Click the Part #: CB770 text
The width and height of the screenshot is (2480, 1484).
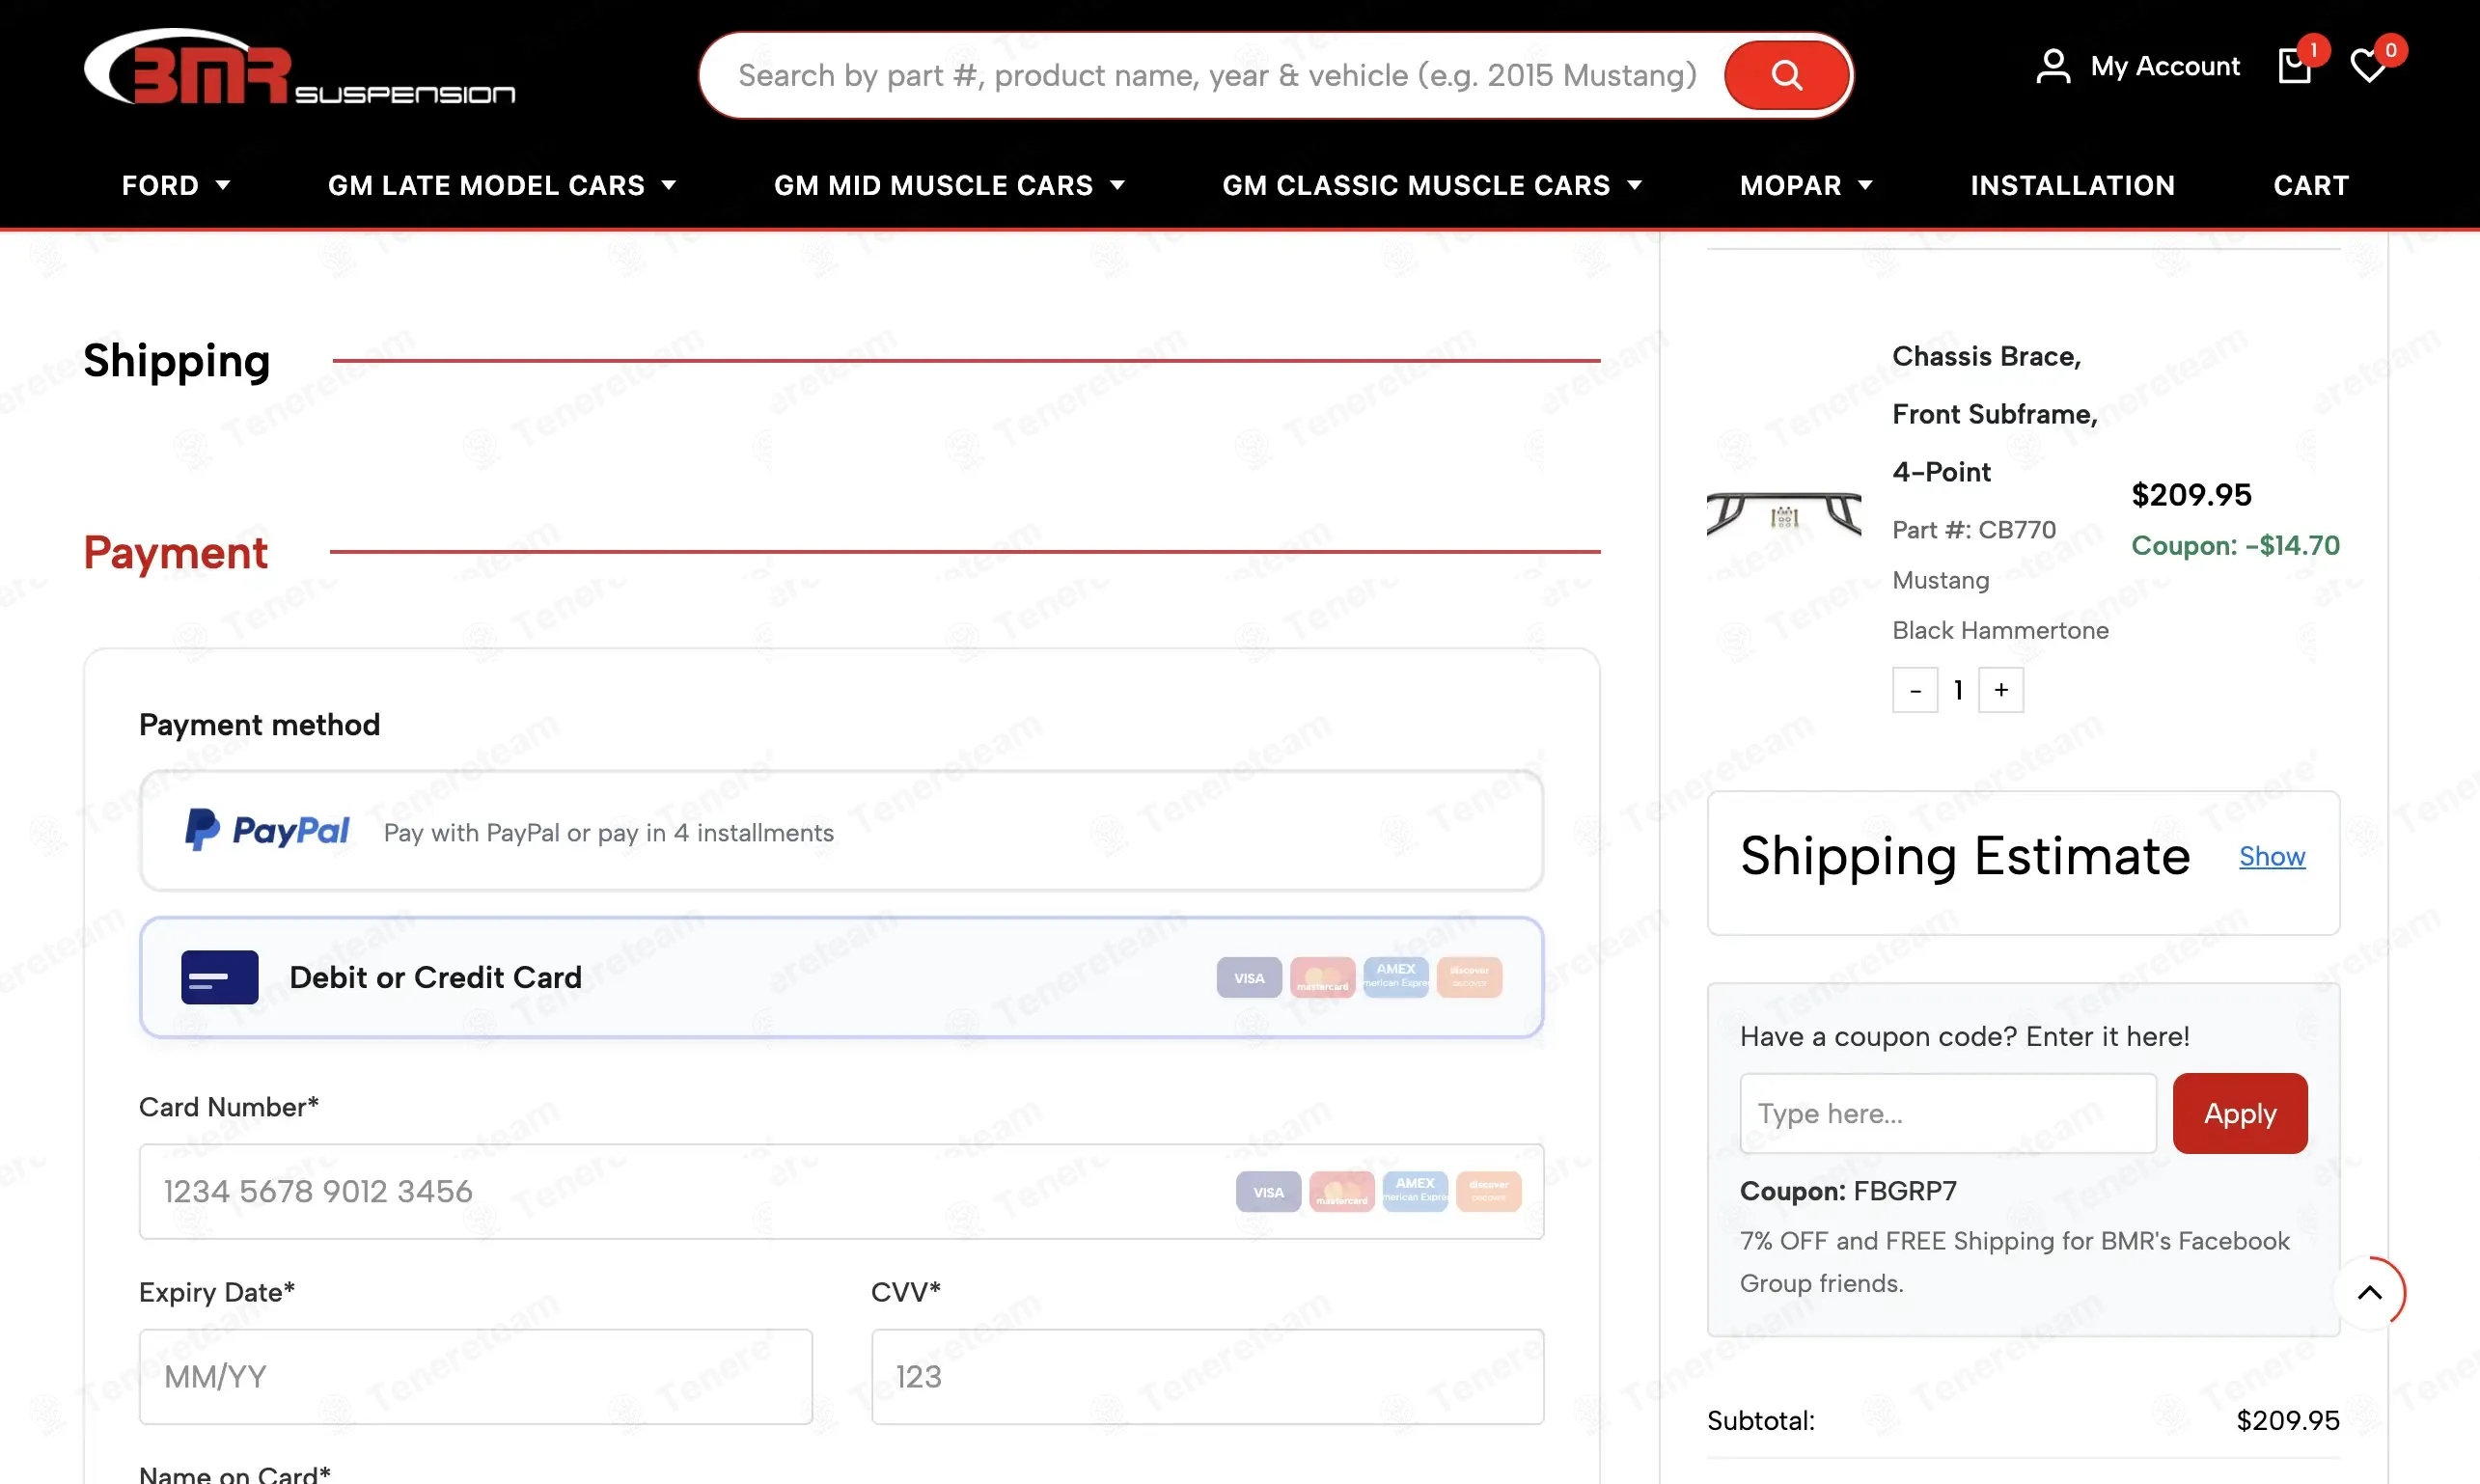pyautogui.click(x=1973, y=529)
